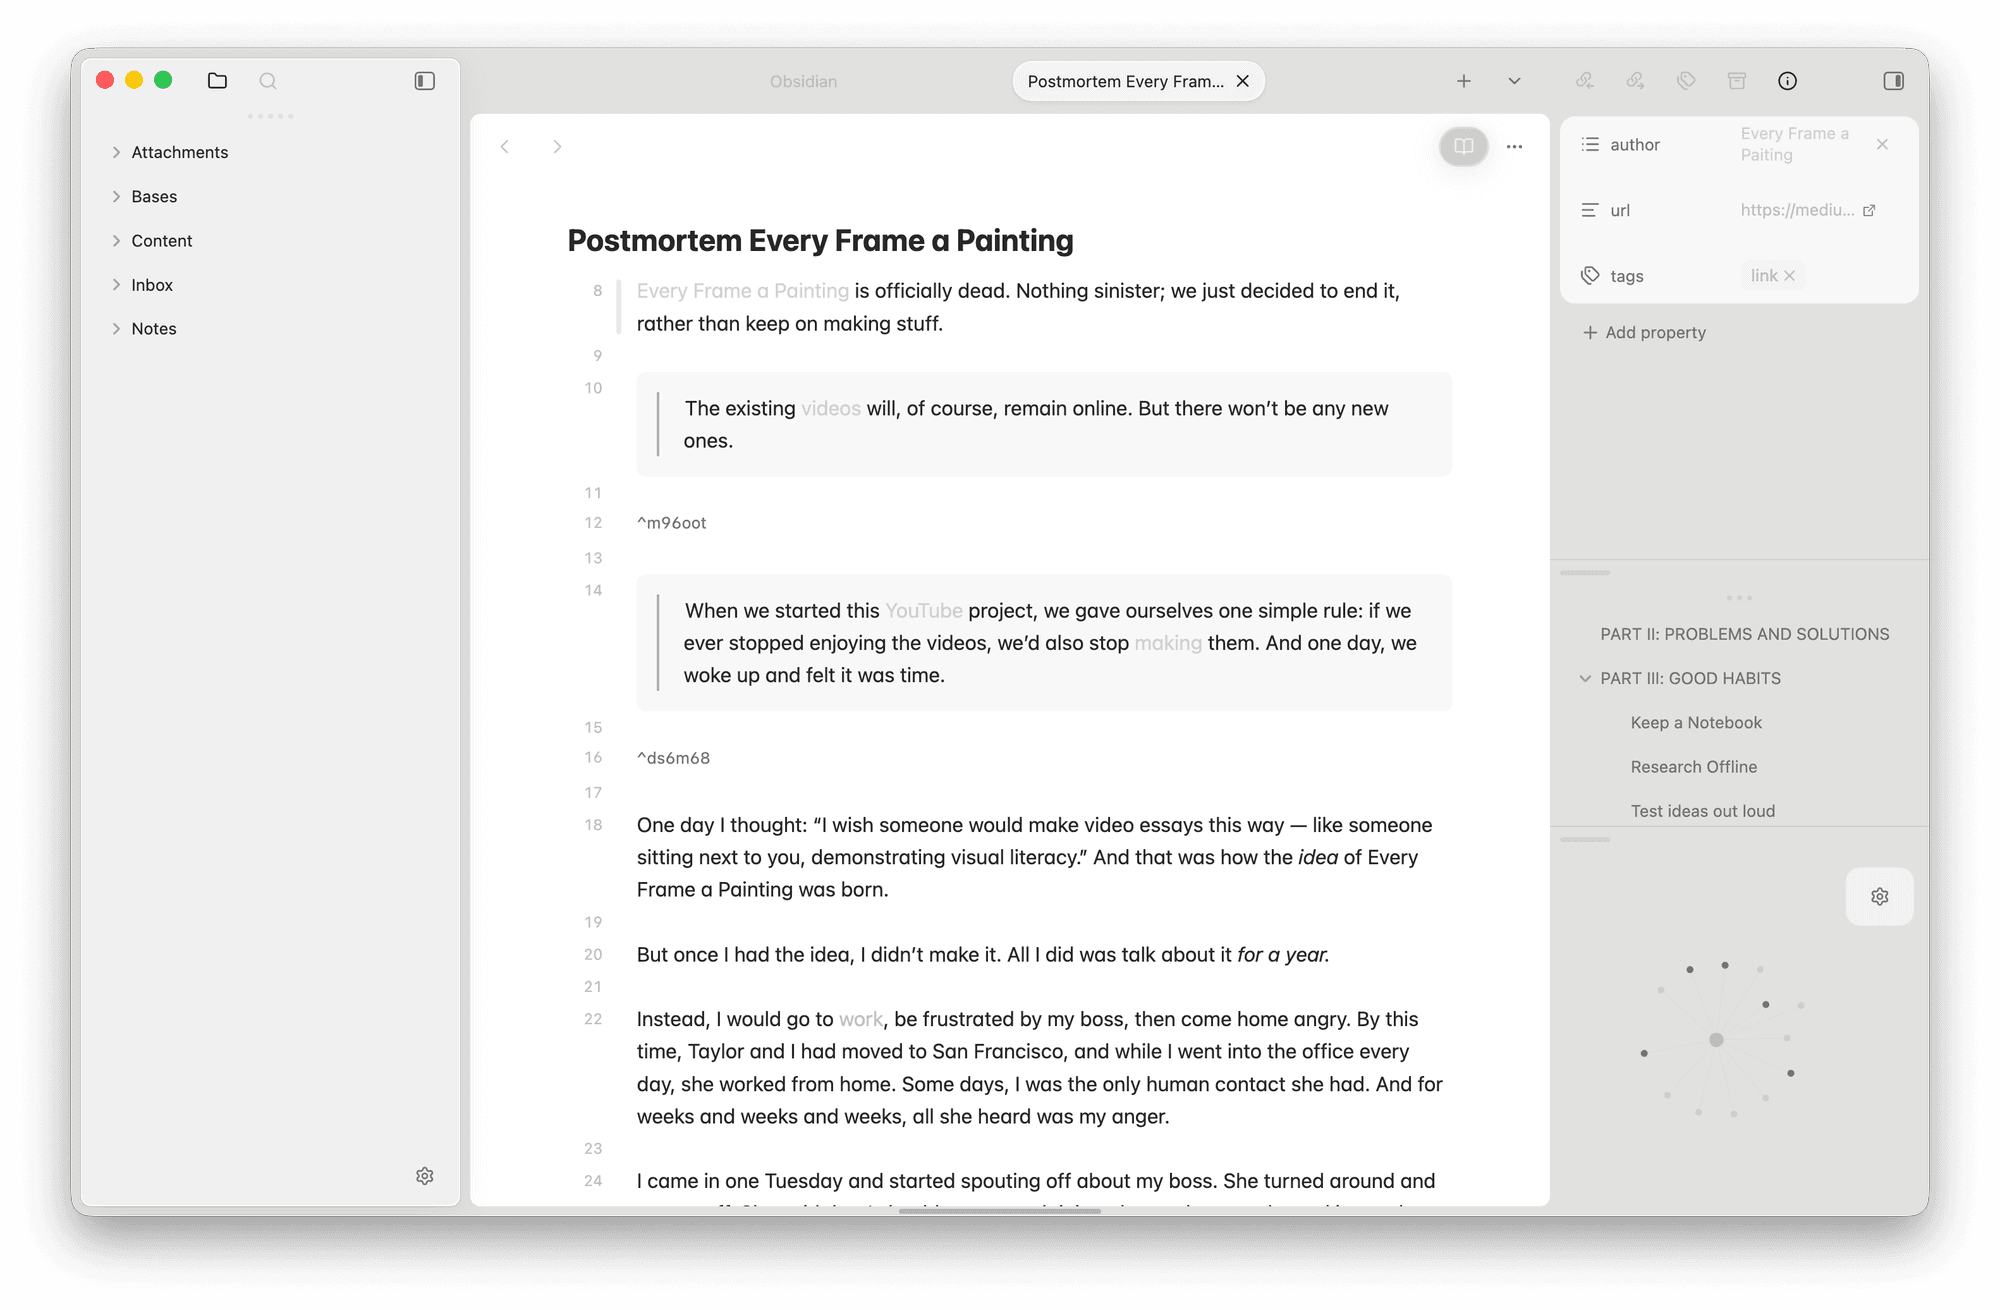Click the note title Postmortem Every Frame a Painting
2000x1310 pixels.
[x=820, y=240]
